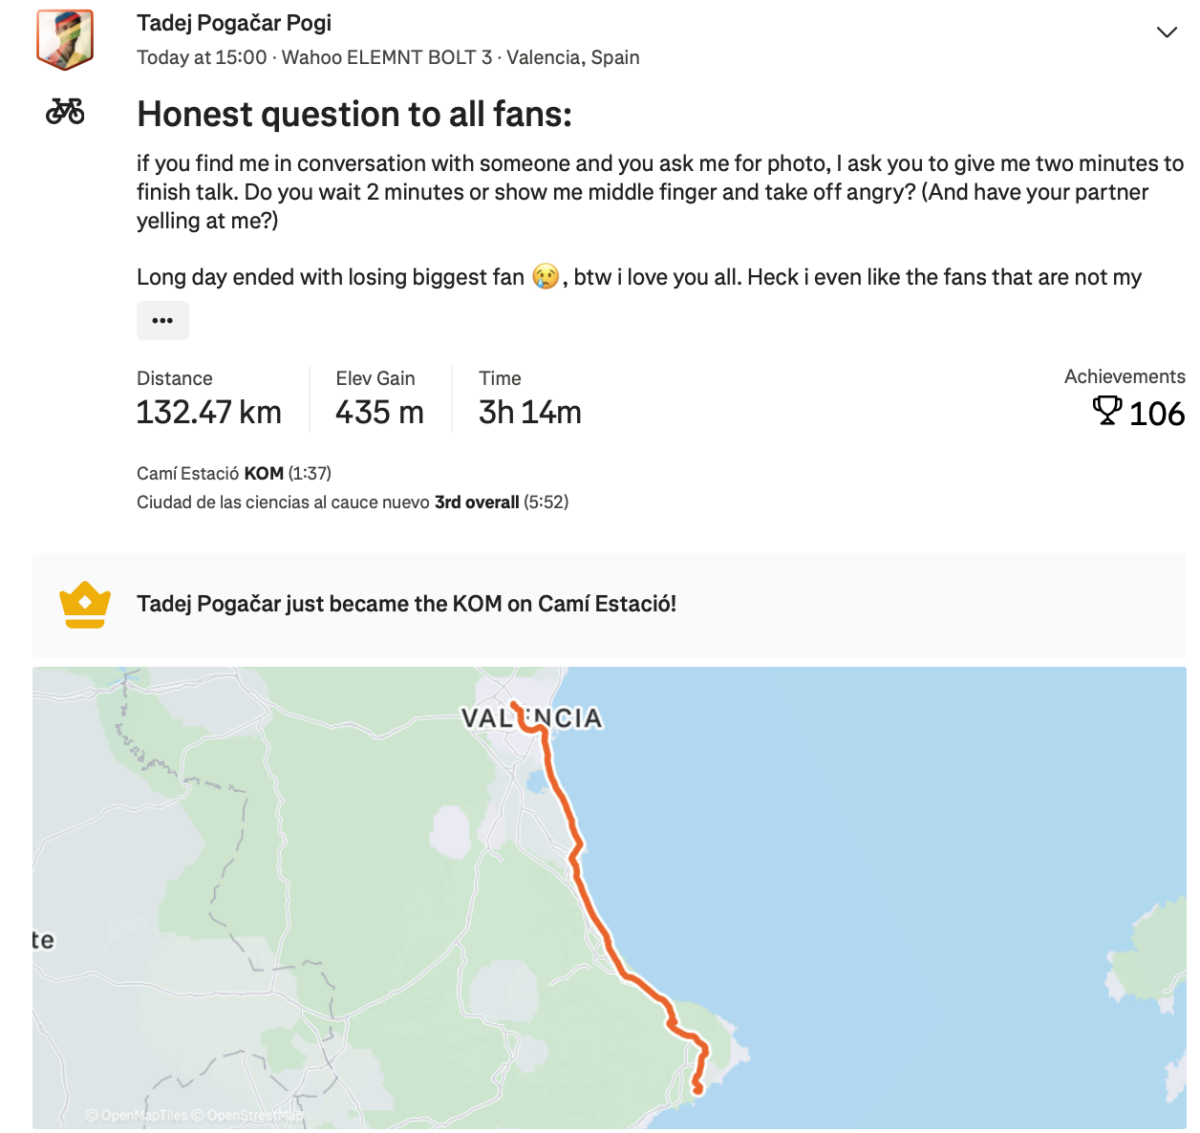Click the achievements trophy icon
Viewport: 1200px width, 1133px height.
click(1106, 411)
